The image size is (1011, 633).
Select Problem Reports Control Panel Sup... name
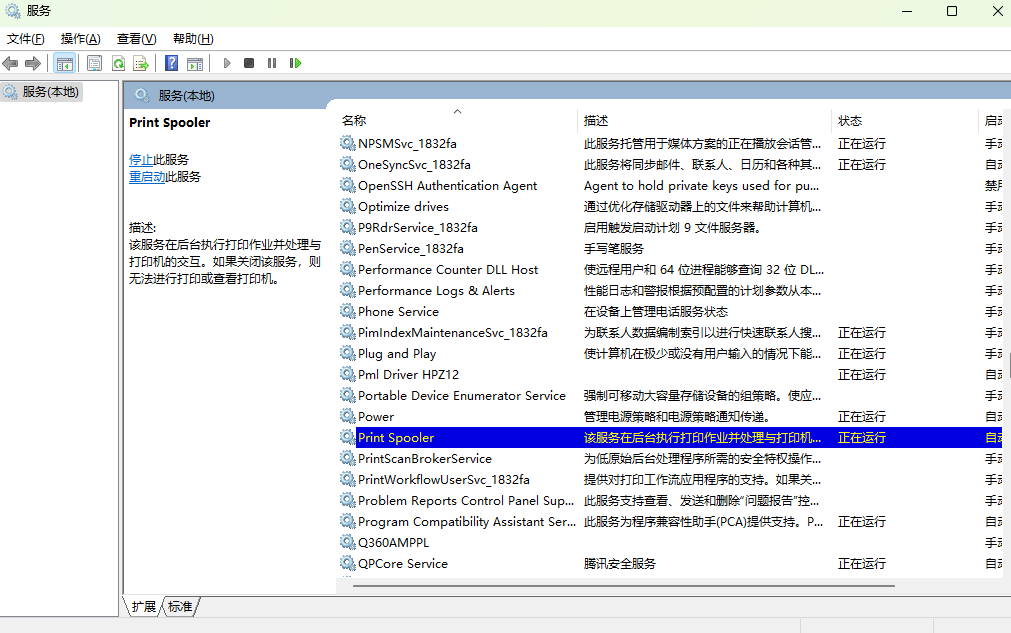click(x=466, y=500)
